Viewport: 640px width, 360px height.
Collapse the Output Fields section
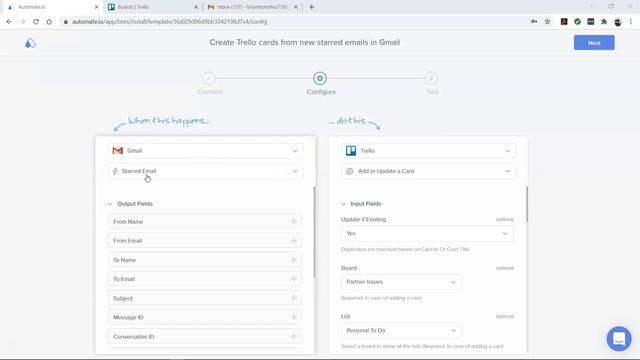[110, 204]
